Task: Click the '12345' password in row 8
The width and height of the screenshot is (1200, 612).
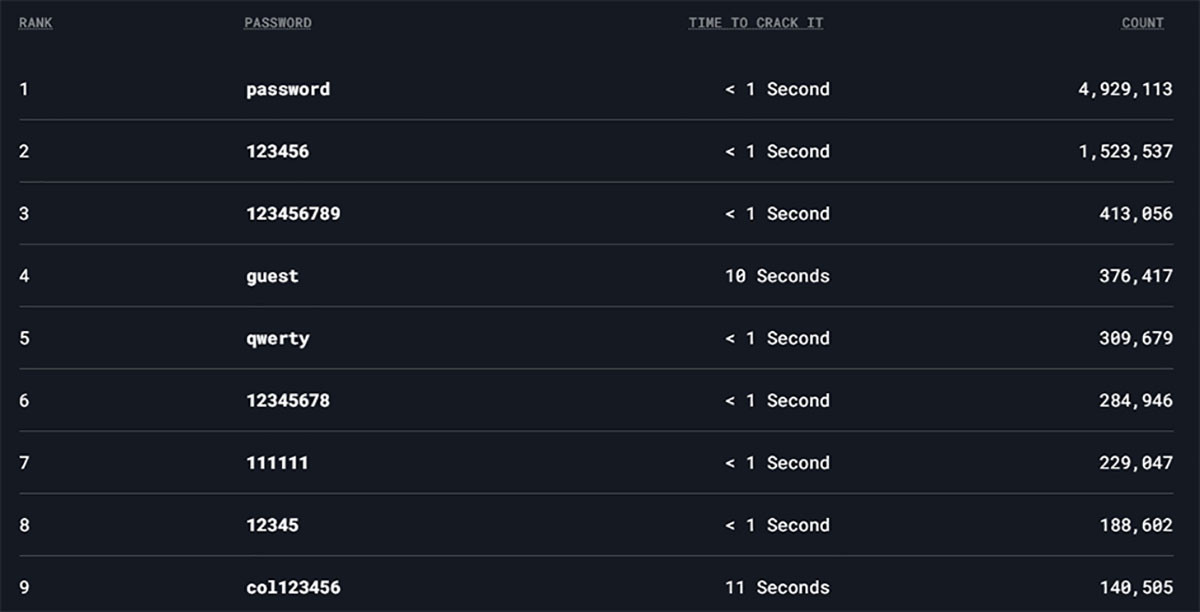Action: pos(272,525)
